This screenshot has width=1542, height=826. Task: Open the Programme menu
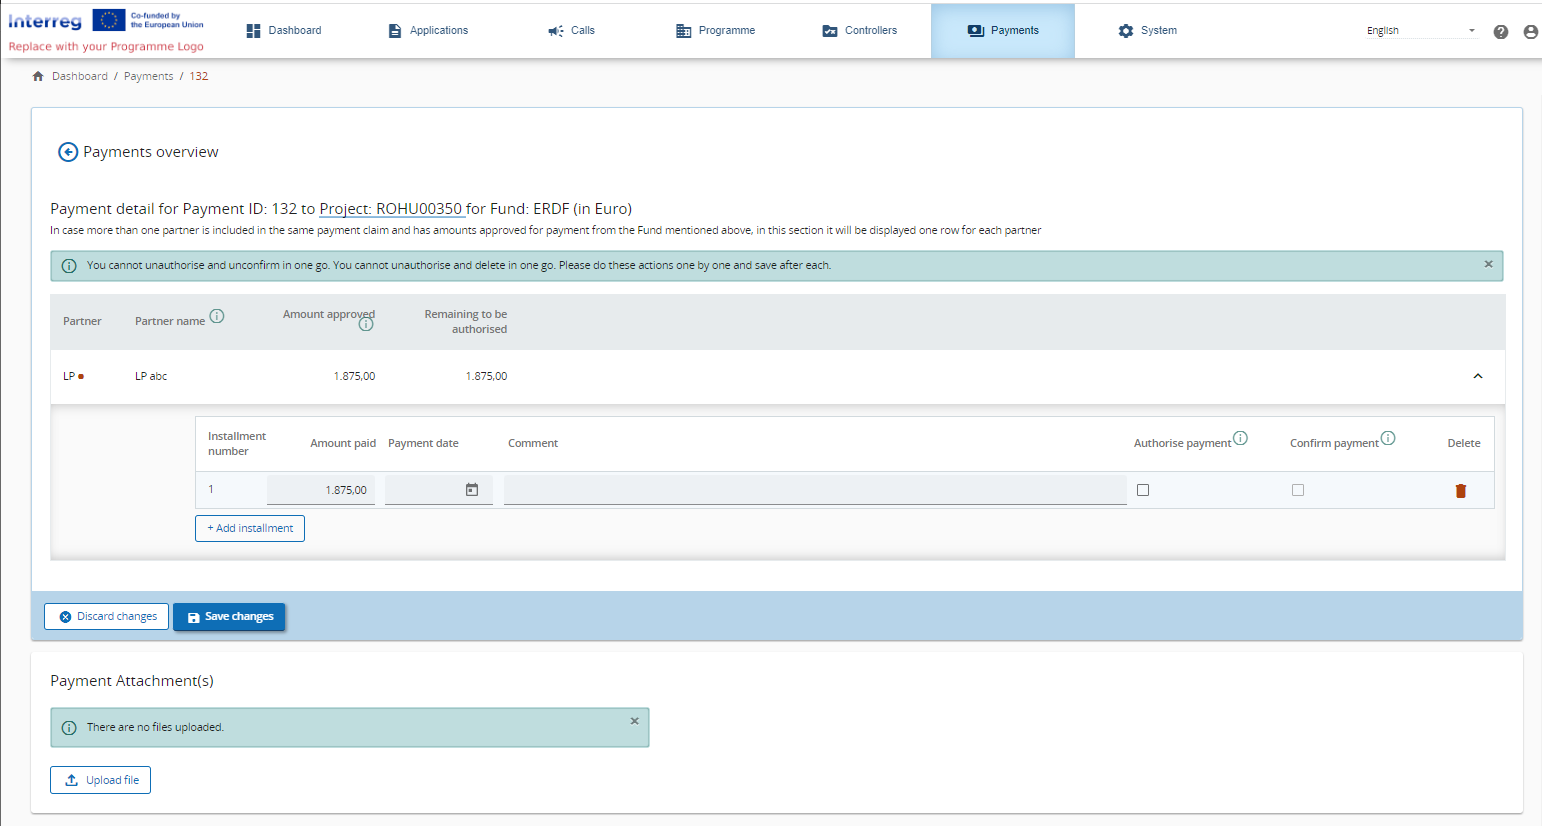(x=715, y=31)
